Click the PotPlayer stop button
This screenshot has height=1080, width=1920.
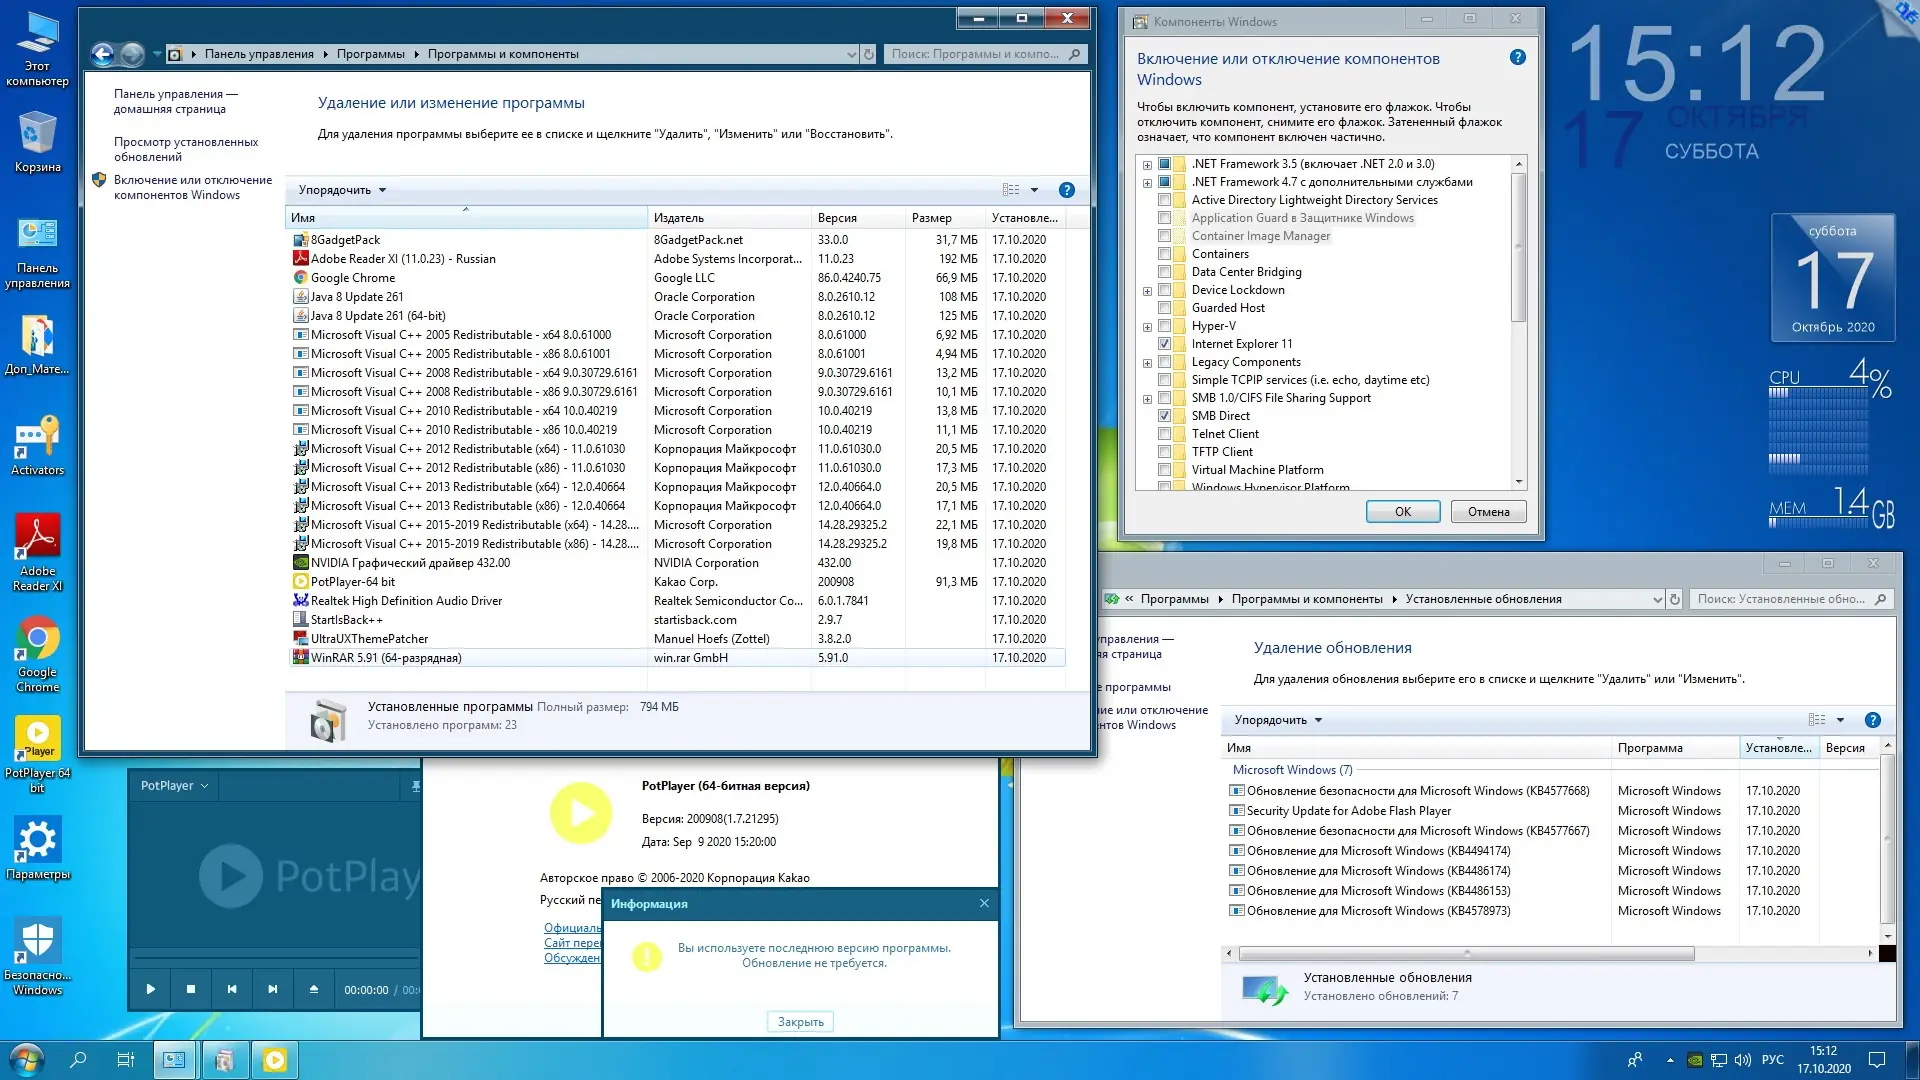[x=191, y=989]
